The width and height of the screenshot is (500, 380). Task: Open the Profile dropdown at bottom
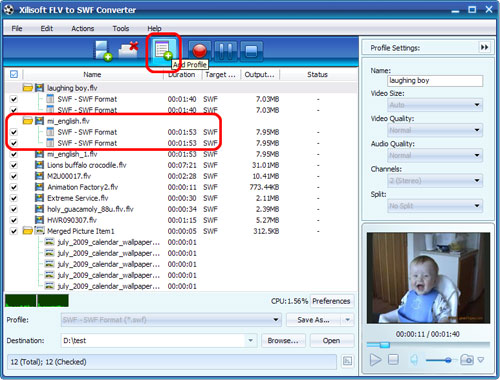[171, 320]
